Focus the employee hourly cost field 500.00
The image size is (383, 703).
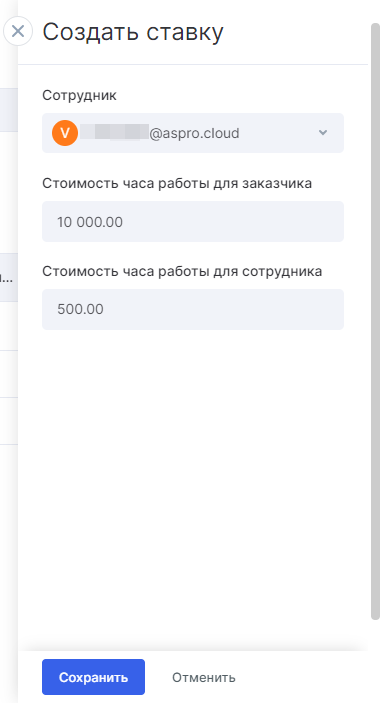tap(193, 309)
